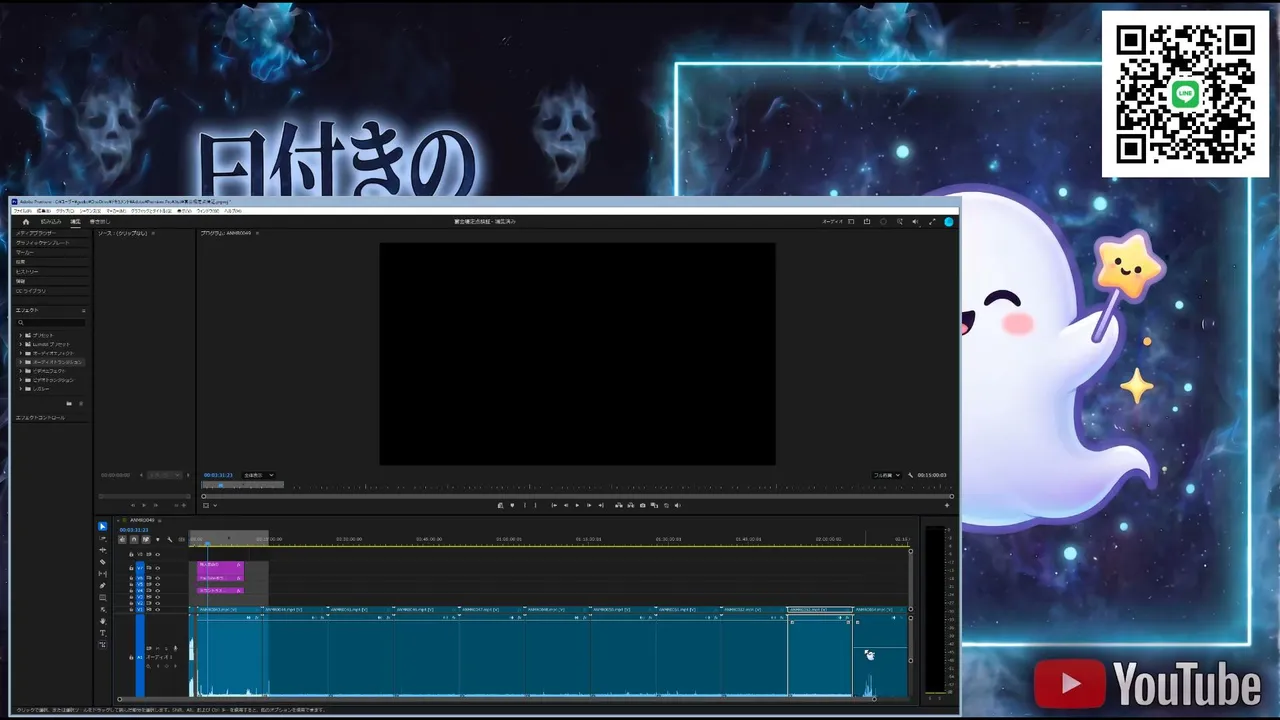This screenshot has height=720, width=1280.
Task: Open the ヒストリー panel
Action: click(x=27, y=272)
